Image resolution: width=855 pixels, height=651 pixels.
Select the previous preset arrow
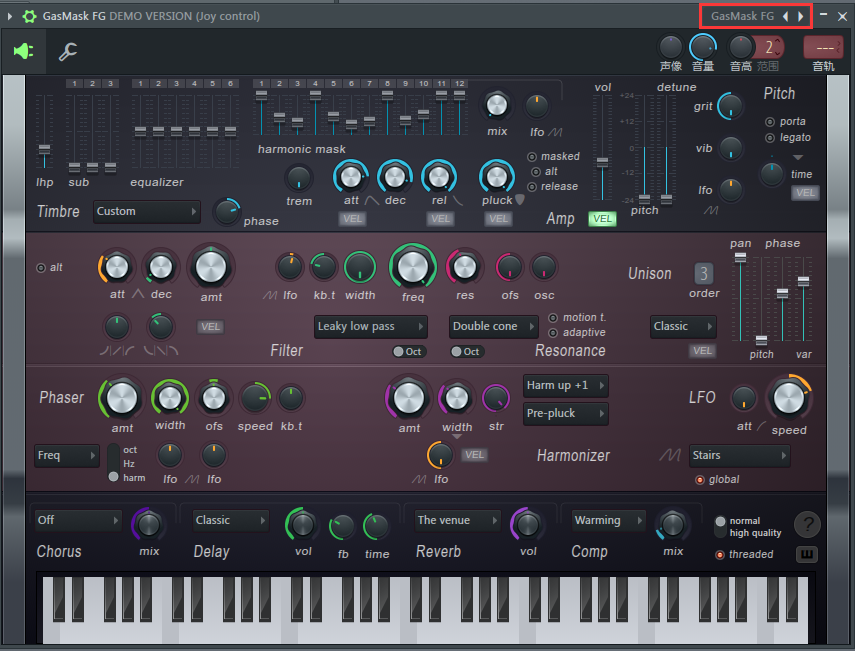pos(785,16)
